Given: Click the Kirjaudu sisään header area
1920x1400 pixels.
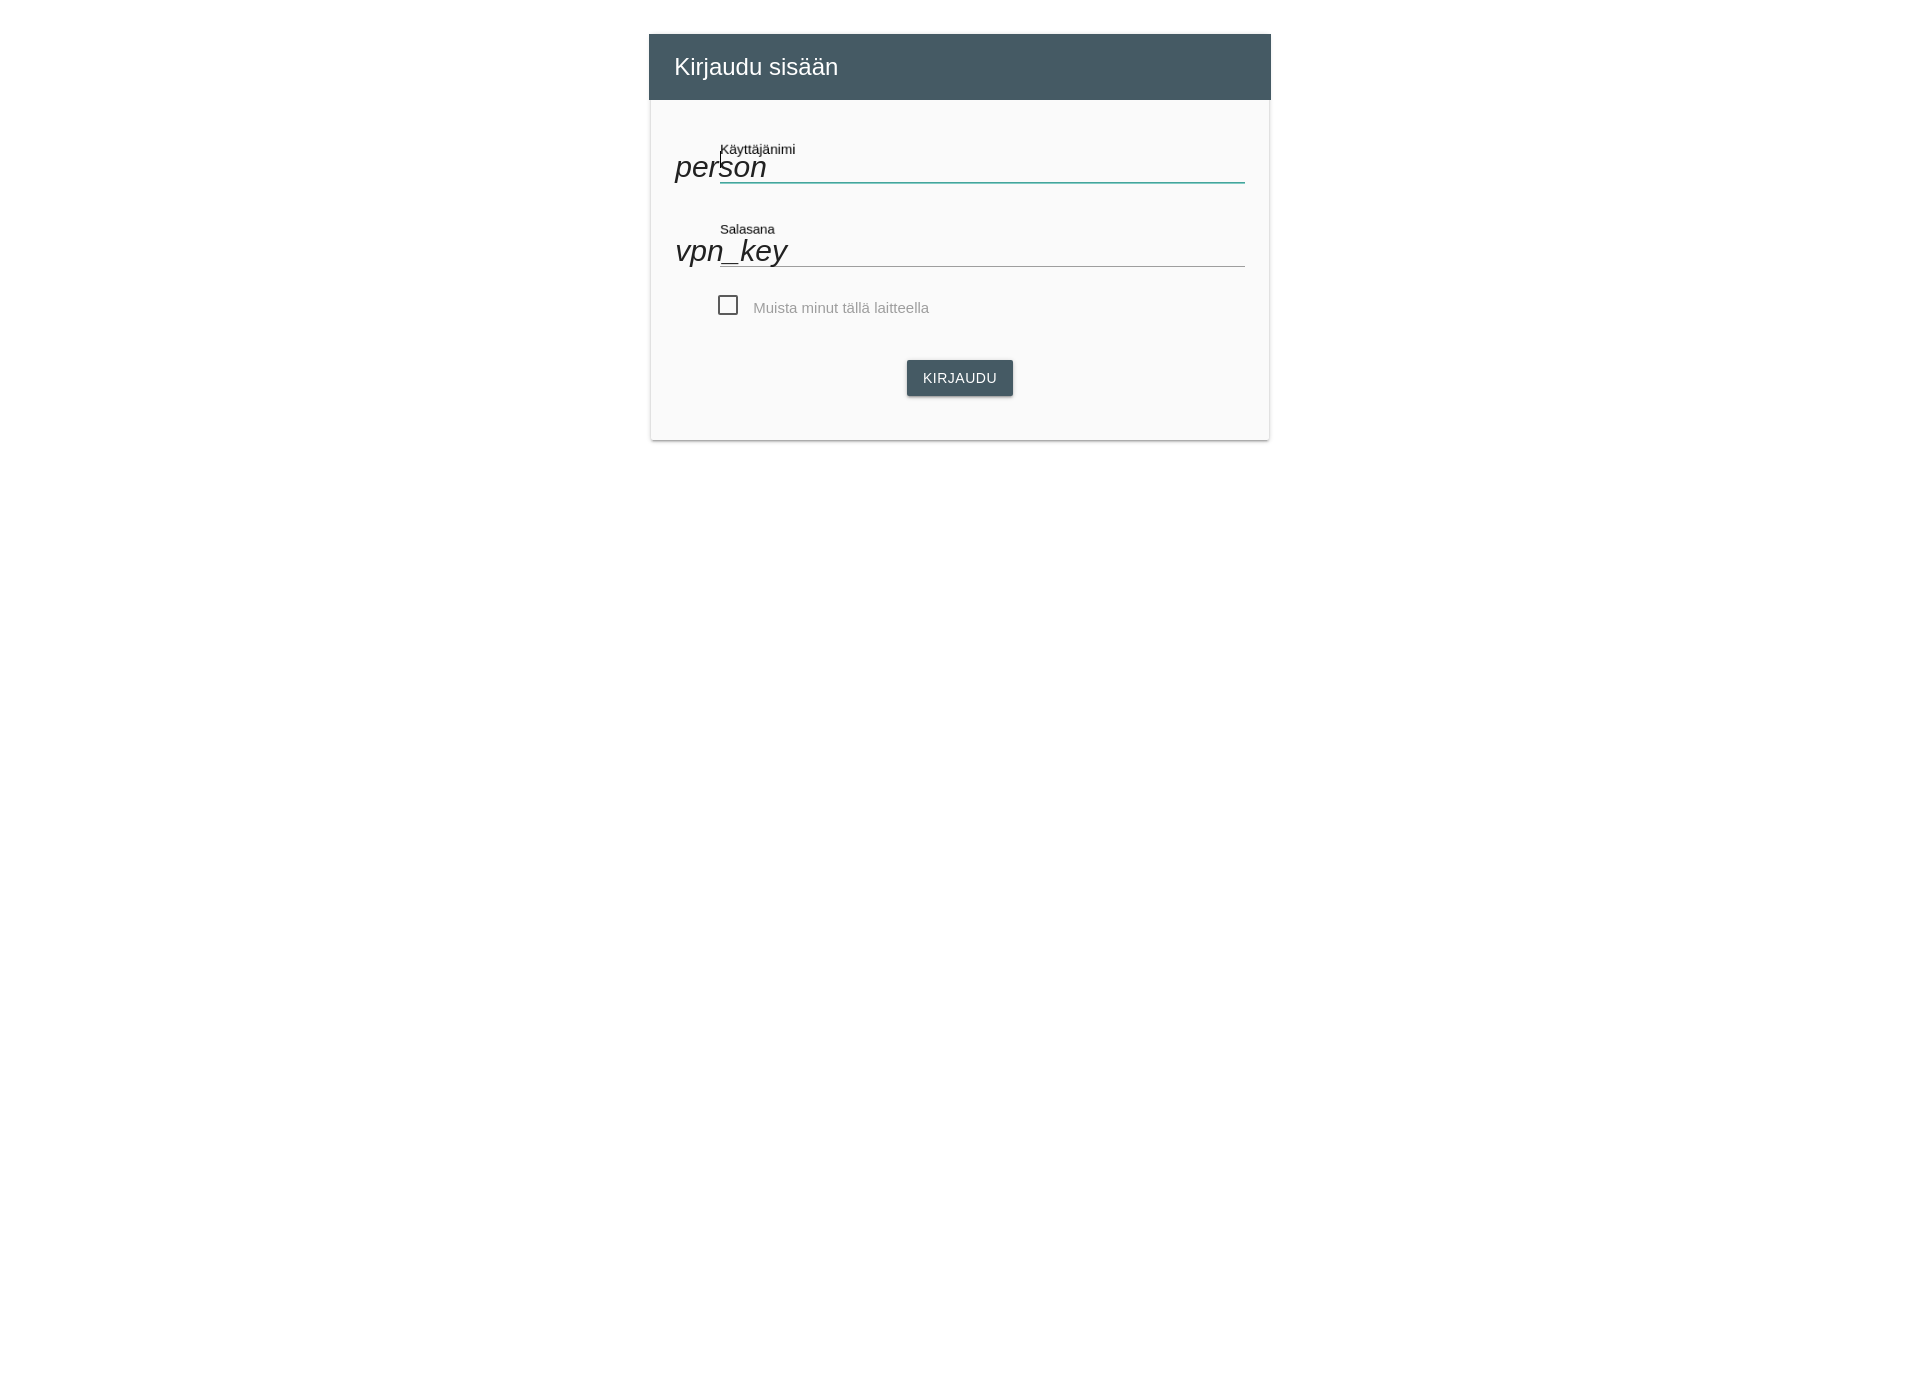Looking at the screenshot, I should click(960, 66).
